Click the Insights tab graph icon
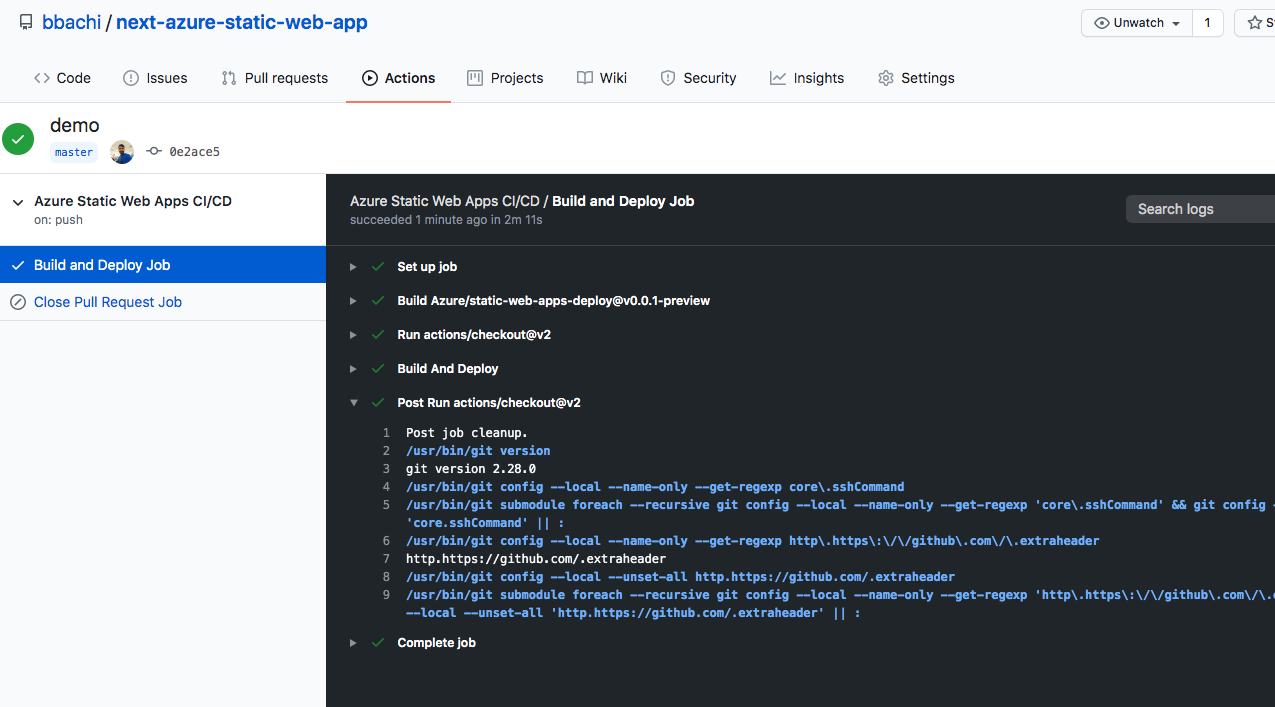 point(778,78)
